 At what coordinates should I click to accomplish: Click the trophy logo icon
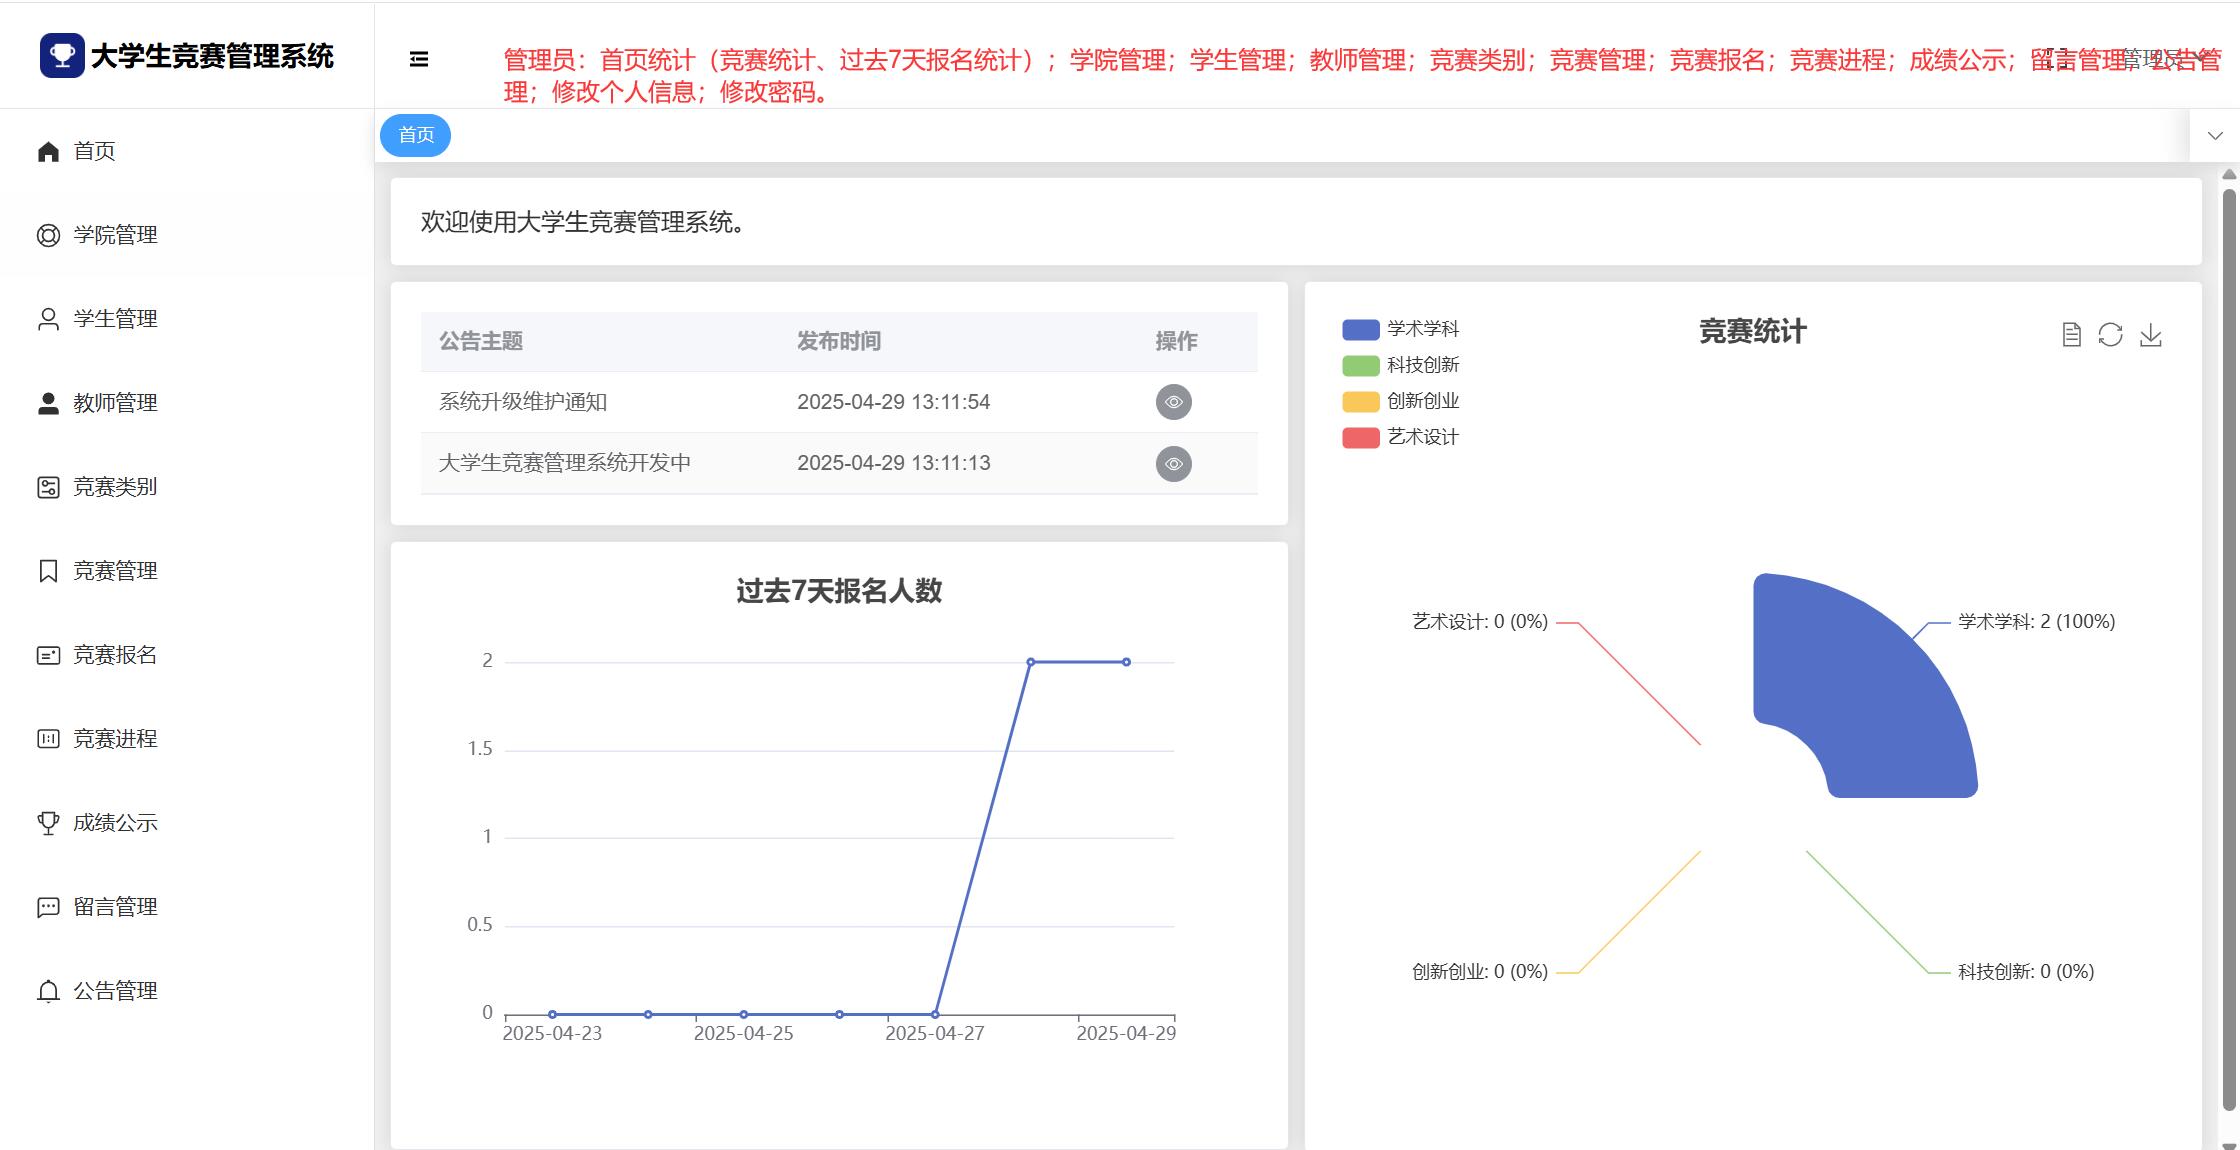62,56
